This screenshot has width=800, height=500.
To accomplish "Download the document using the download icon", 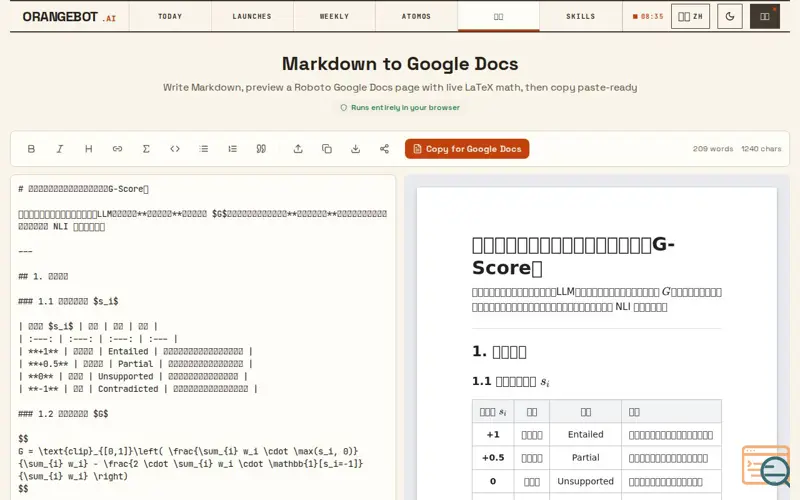I will point(356,149).
